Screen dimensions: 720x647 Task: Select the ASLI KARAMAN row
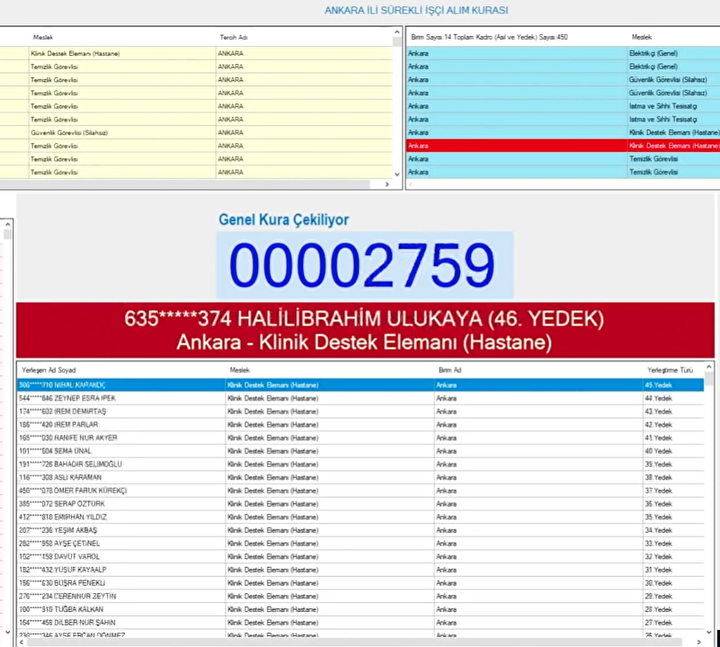click(x=360, y=478)
